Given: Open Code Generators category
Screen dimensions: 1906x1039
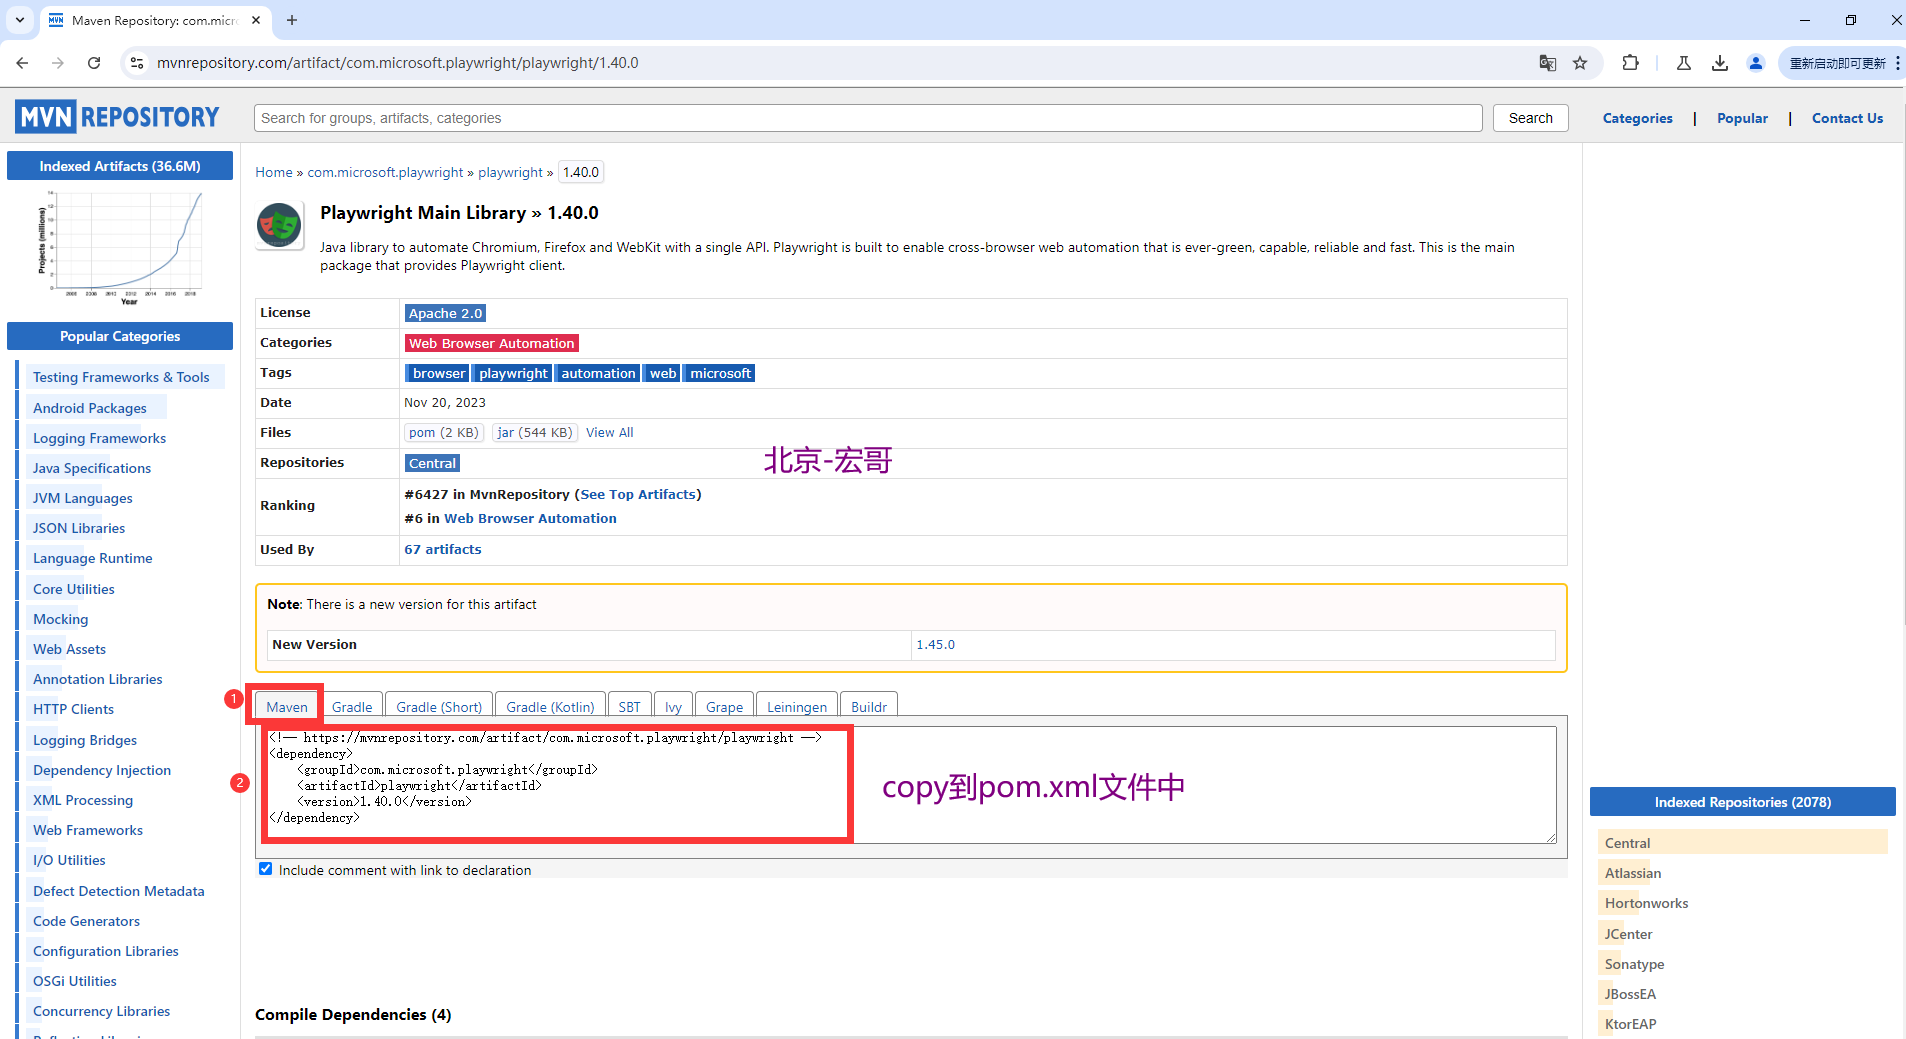Looking at the screenshot, I should pyautogui.click(x=86, y=921).
